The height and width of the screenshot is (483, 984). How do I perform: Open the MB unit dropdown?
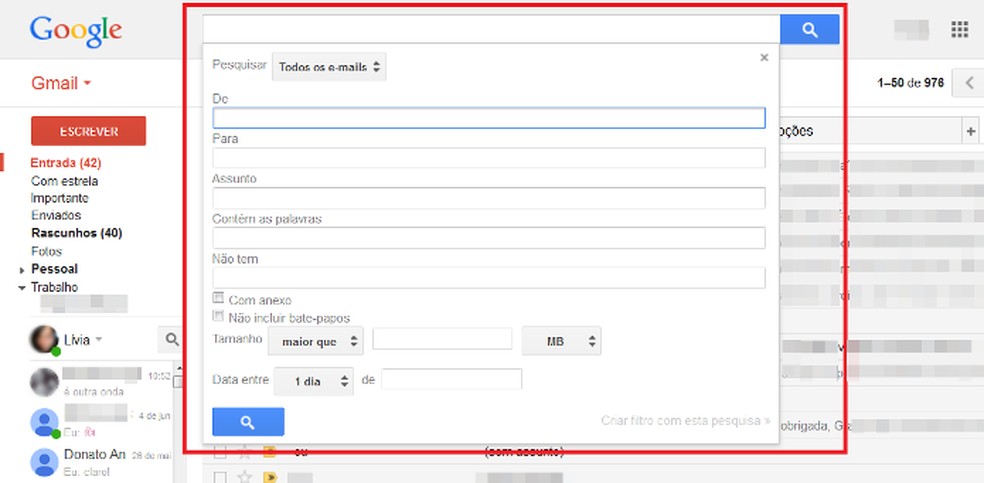point(561,341)
